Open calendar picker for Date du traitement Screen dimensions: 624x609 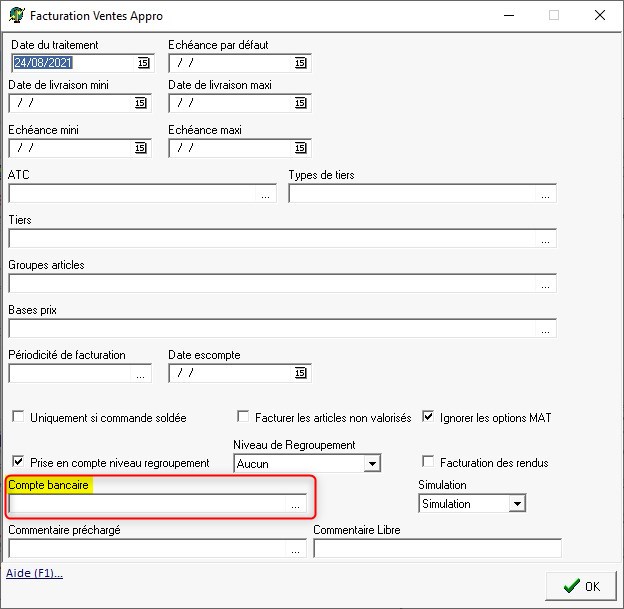click(143, 63)
